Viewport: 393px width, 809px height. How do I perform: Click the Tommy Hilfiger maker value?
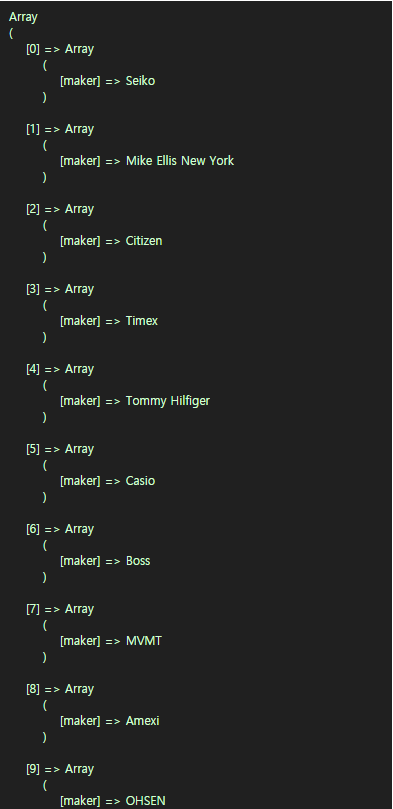[168, 401]
